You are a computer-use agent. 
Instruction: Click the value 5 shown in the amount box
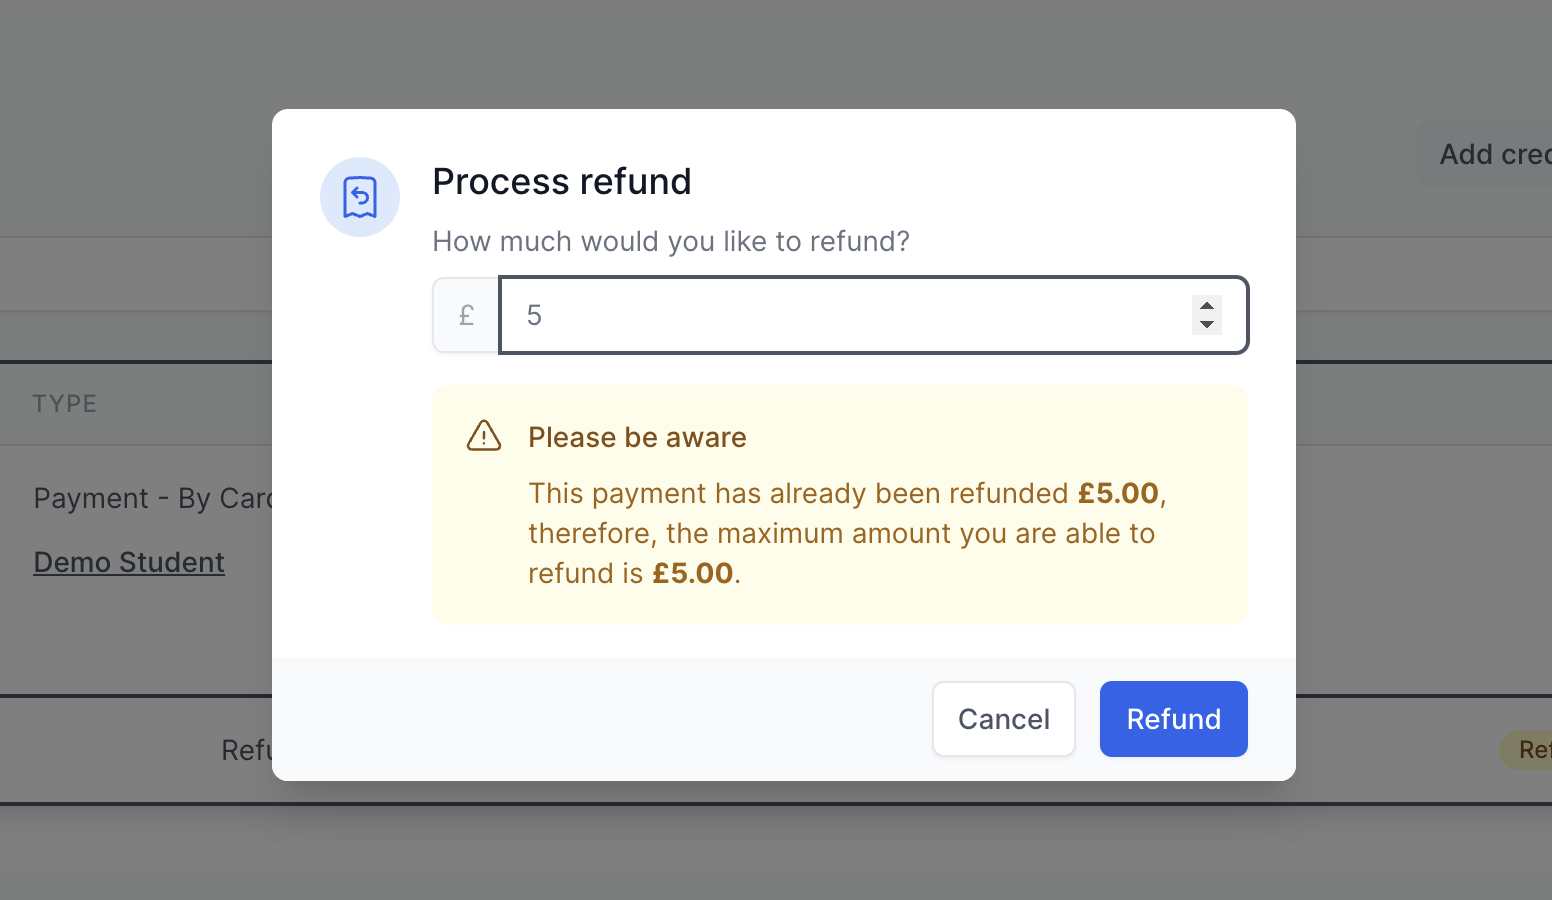tap(533, 315)
